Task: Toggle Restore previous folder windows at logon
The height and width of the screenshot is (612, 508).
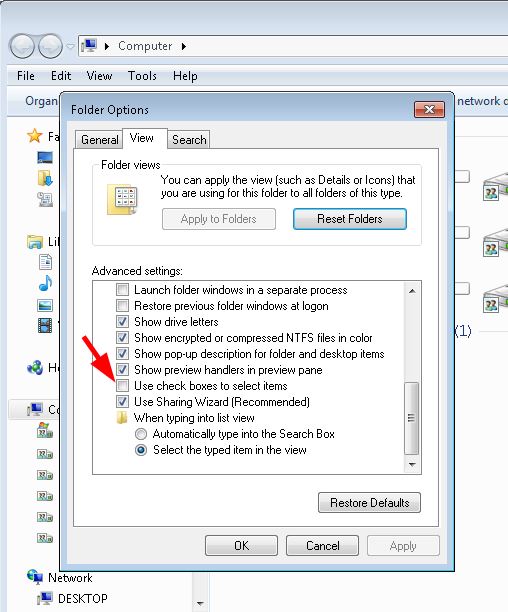Action: (x=123, y=306)
